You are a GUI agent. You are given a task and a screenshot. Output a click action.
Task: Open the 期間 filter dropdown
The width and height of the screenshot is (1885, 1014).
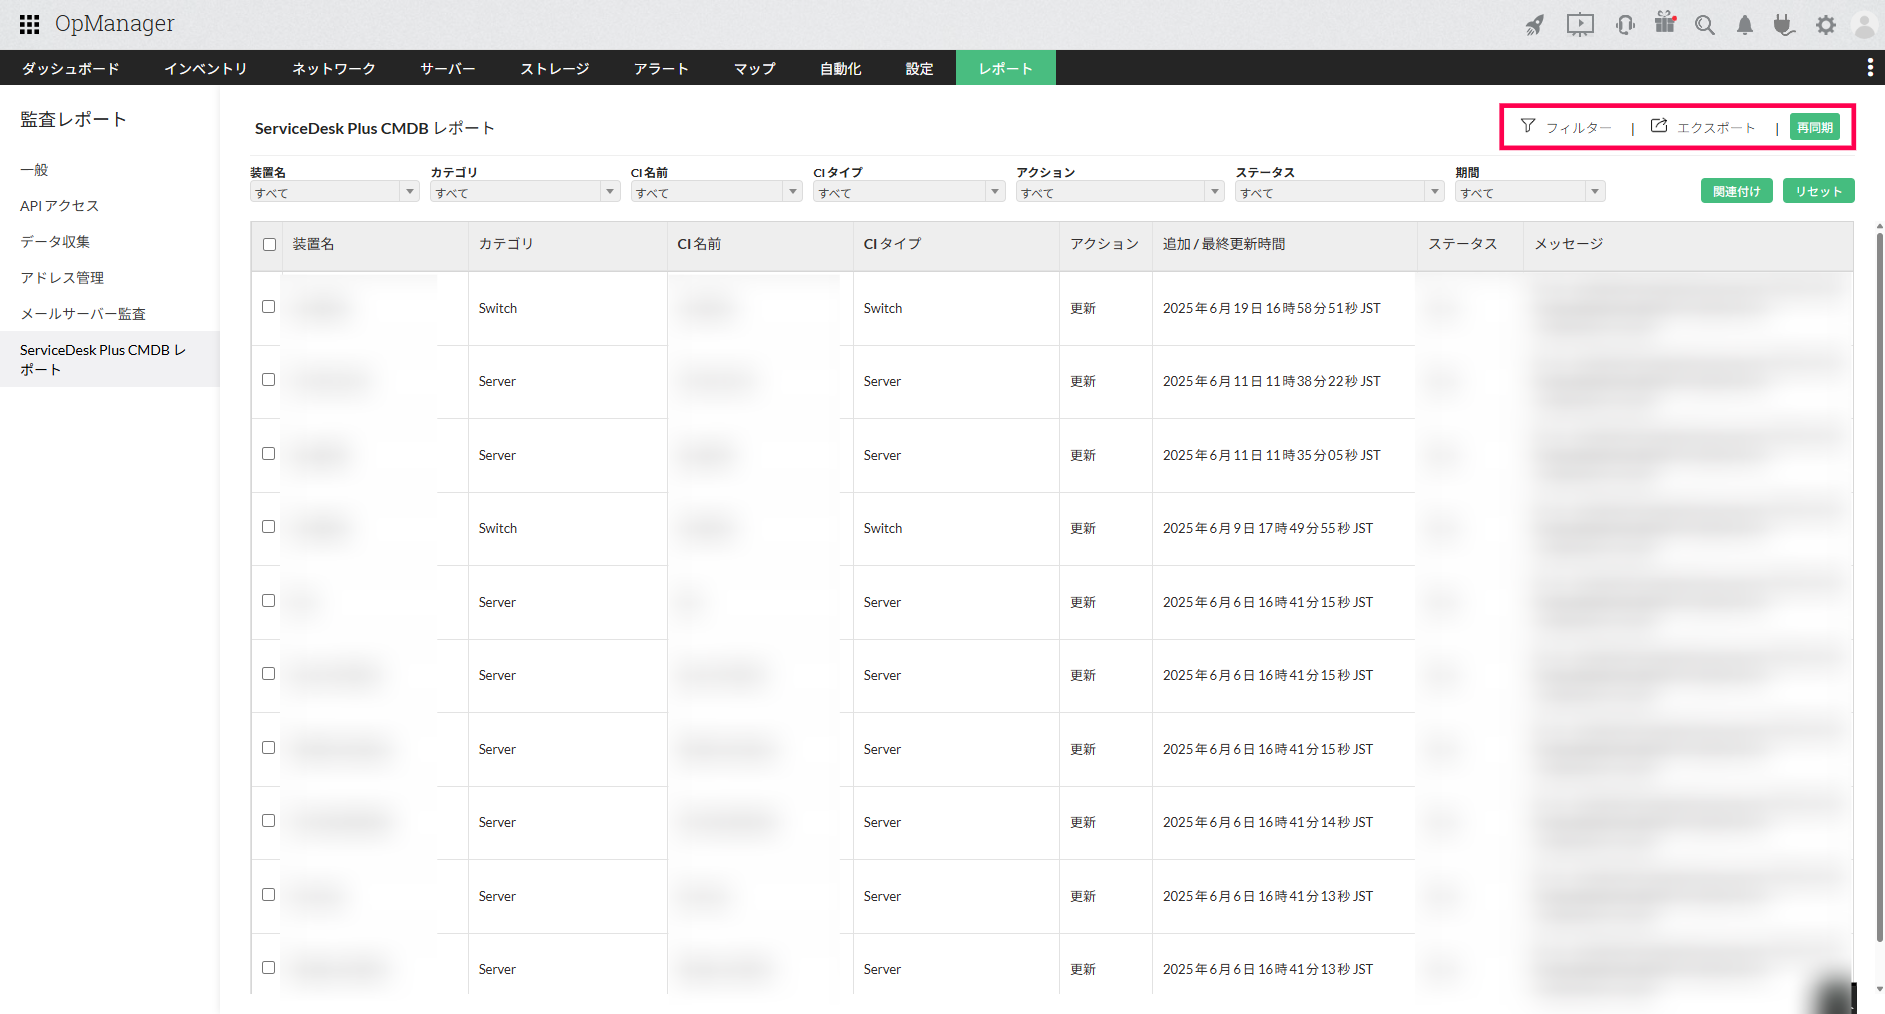tap(1530, 192)
